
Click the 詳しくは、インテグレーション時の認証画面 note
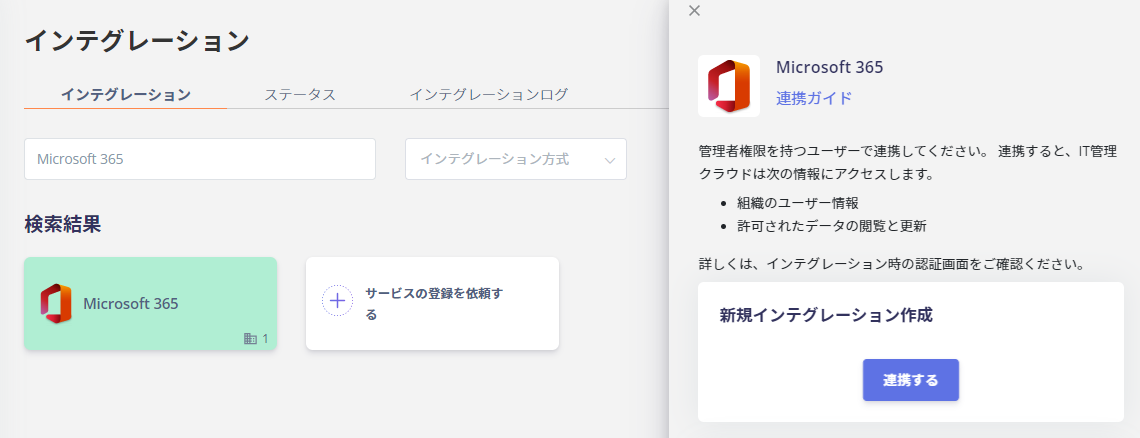[891, 263]
